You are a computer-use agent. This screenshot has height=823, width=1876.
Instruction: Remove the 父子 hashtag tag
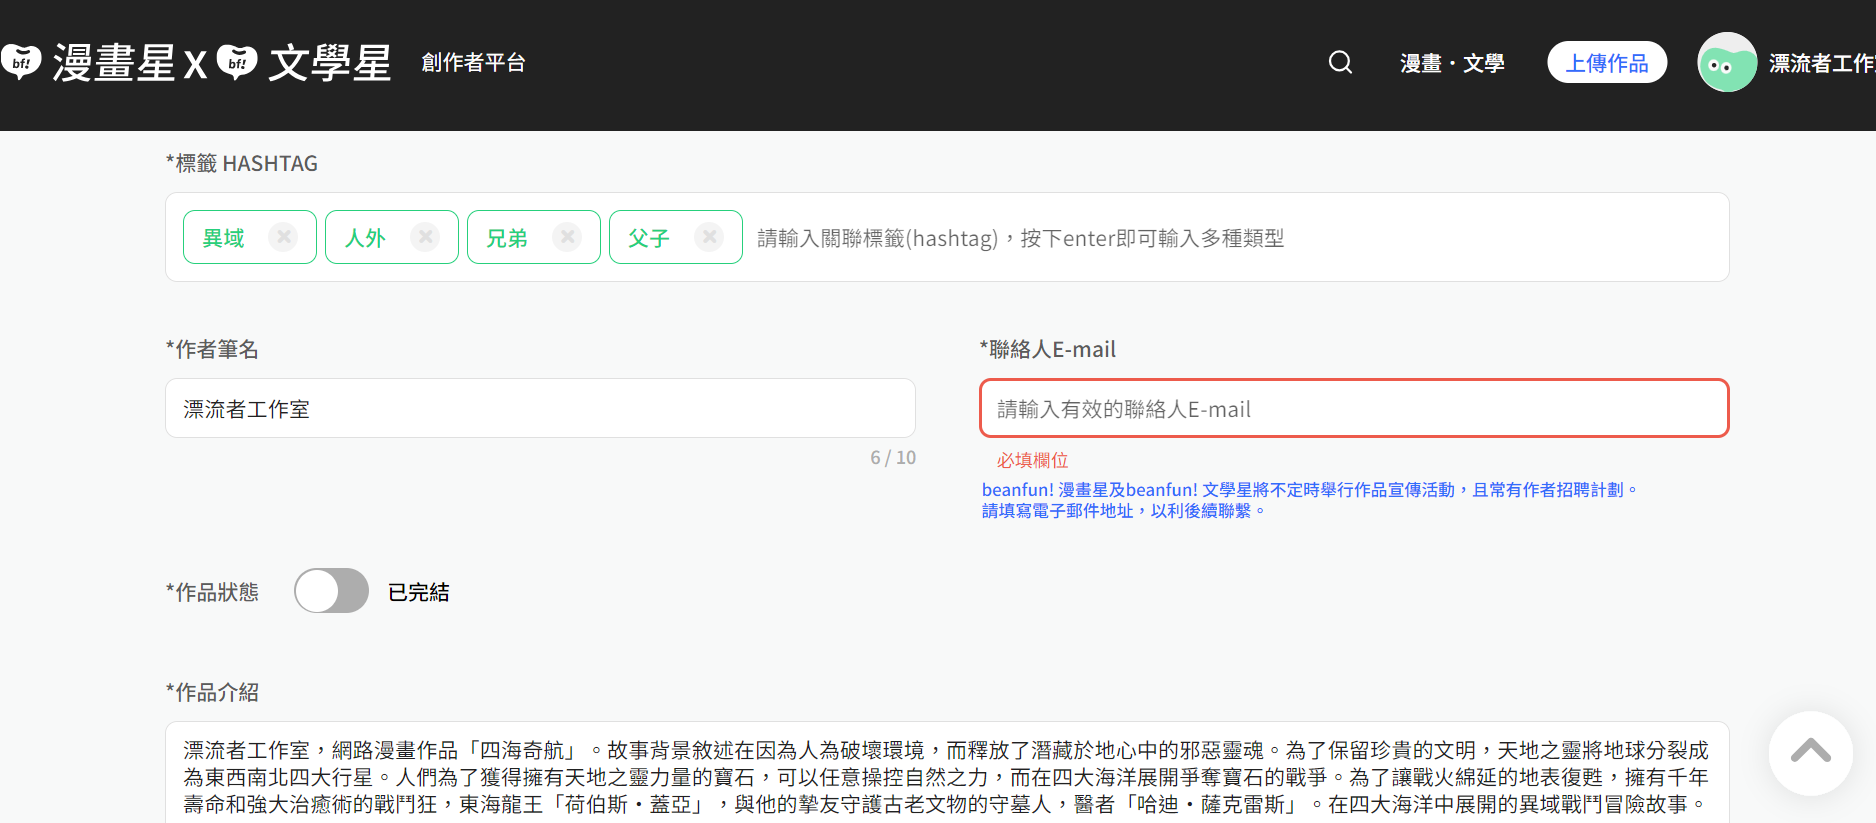coord(710,237)
